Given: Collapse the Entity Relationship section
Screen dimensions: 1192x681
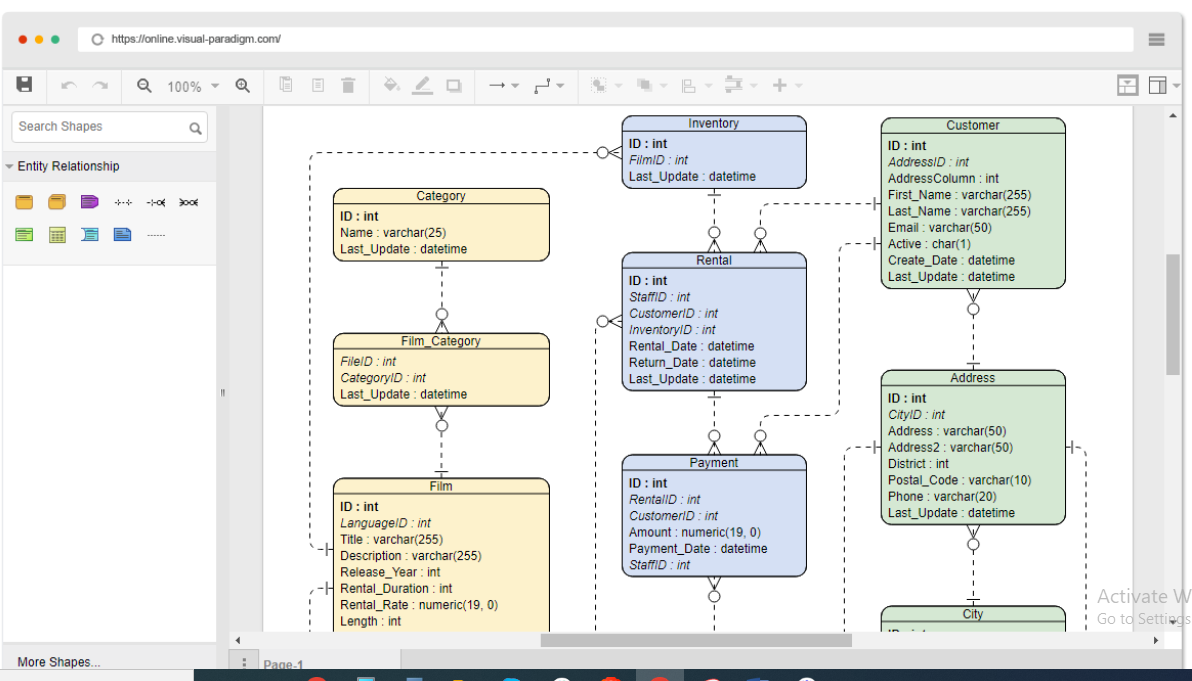Looking at the screenshot, I should [x=67, y=166].
